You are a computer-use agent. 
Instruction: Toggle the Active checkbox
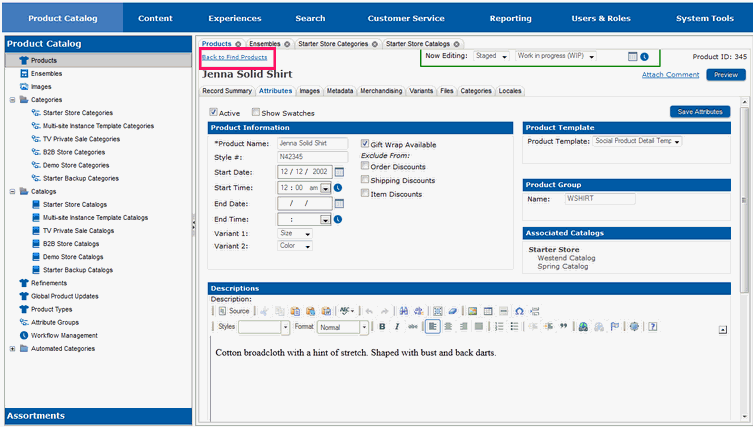click(x=213, y=112)
